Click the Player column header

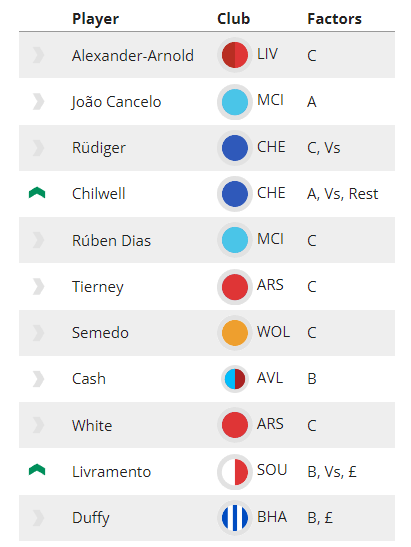[95, 19]
